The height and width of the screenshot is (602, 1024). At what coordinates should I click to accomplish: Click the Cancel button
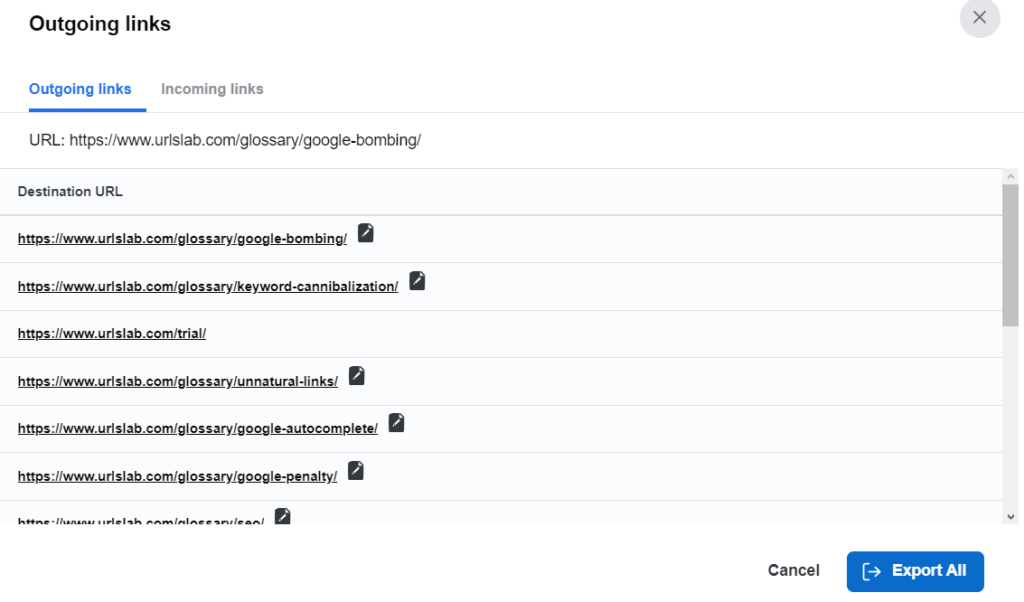[x=793, y=570]
